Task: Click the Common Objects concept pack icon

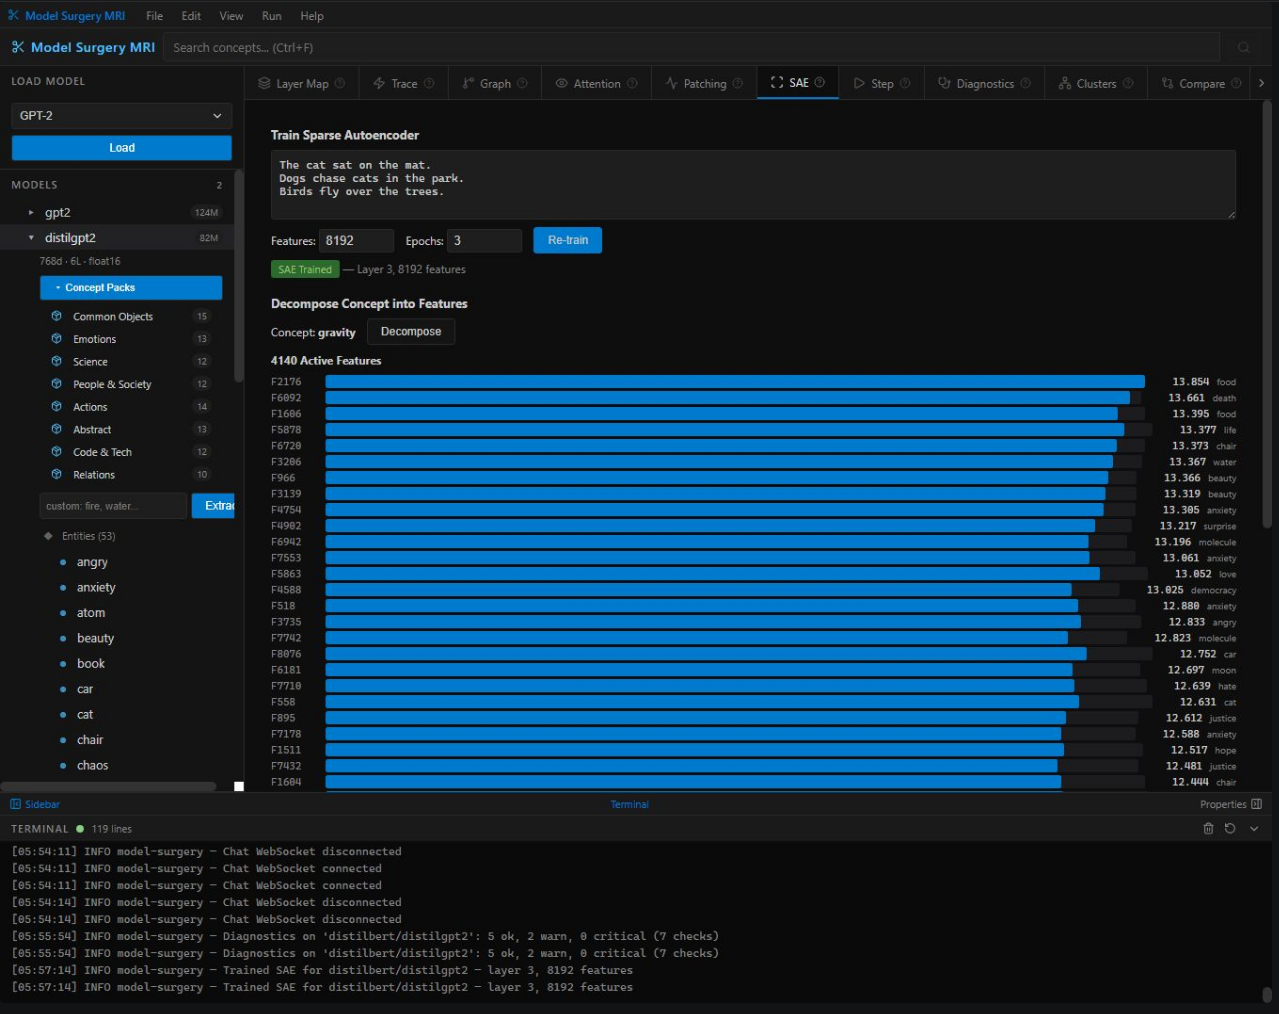Action: [x=57, y=316]
